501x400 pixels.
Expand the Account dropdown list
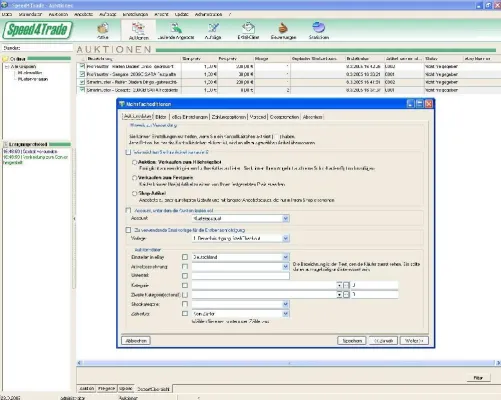click(x=286, y=218)
